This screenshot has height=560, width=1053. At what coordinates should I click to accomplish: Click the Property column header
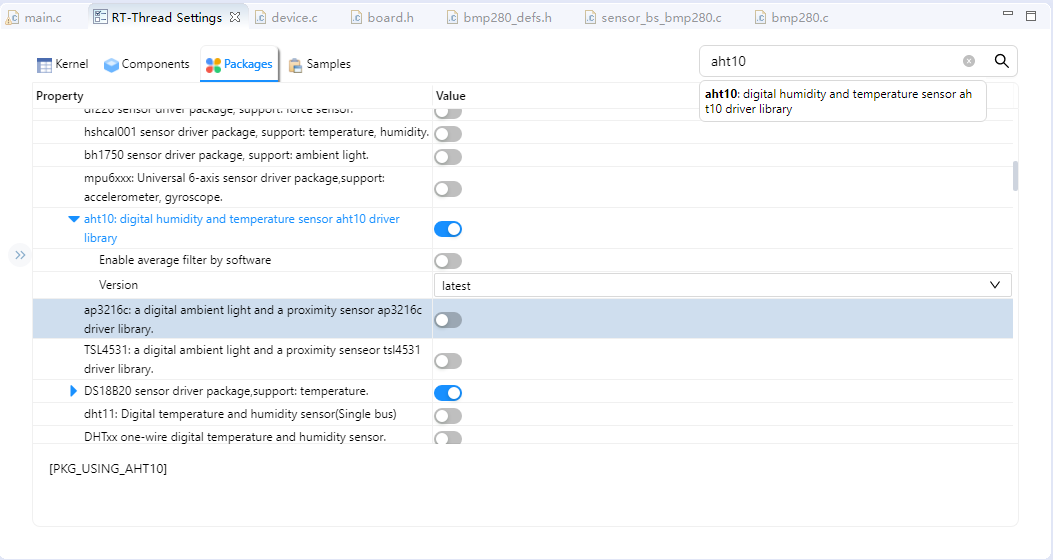60,96
